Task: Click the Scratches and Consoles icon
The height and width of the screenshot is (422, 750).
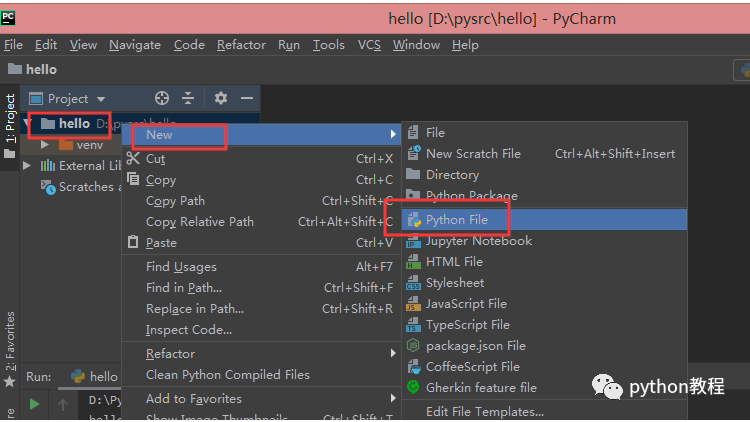Action: point(48,187)
